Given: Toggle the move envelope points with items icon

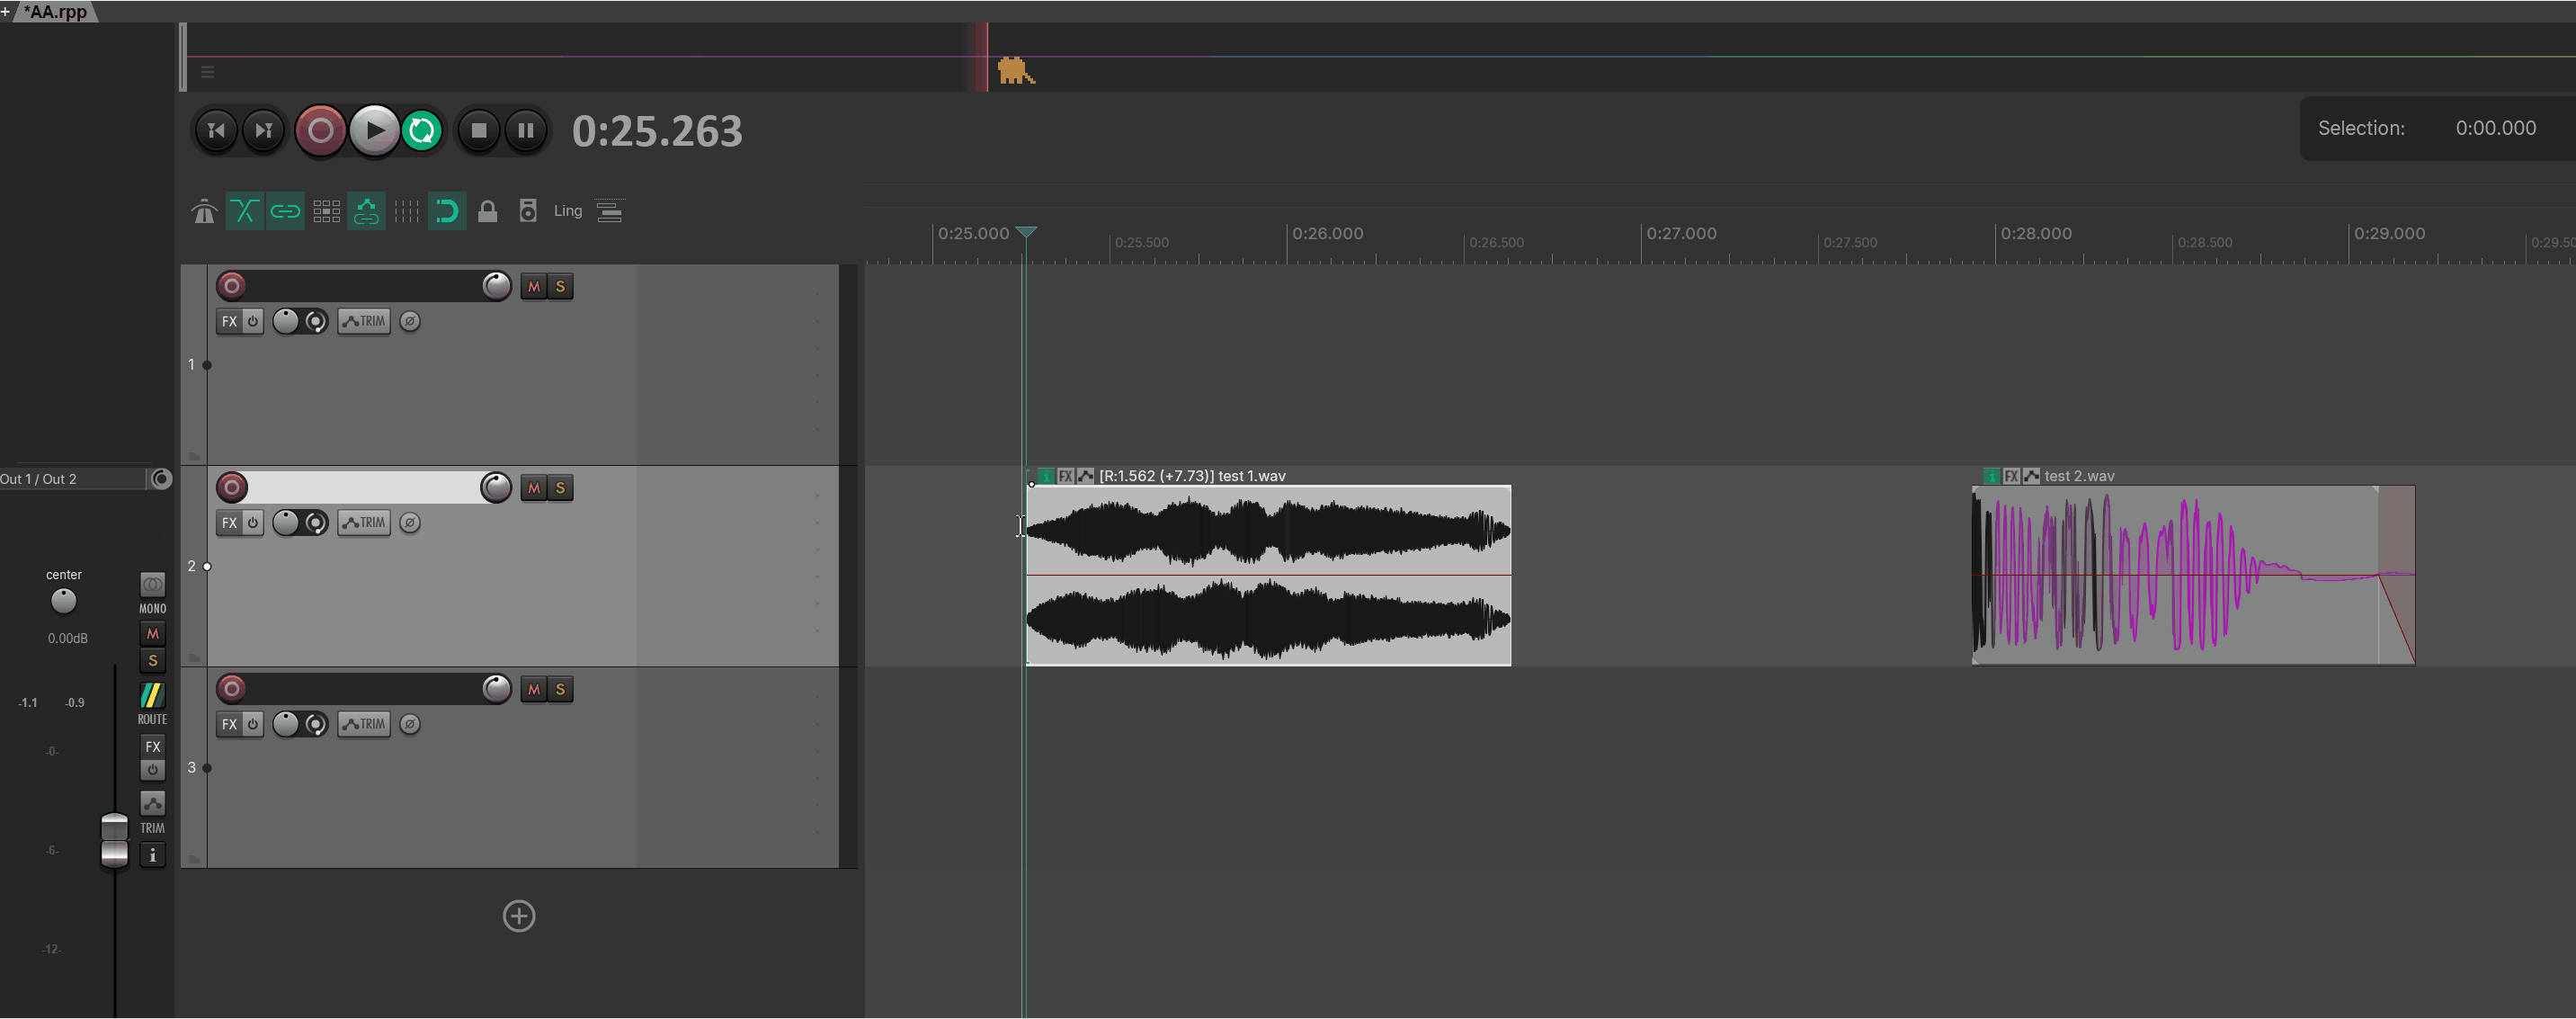Looking at the screenshot, I should click(x=366, y=211).
